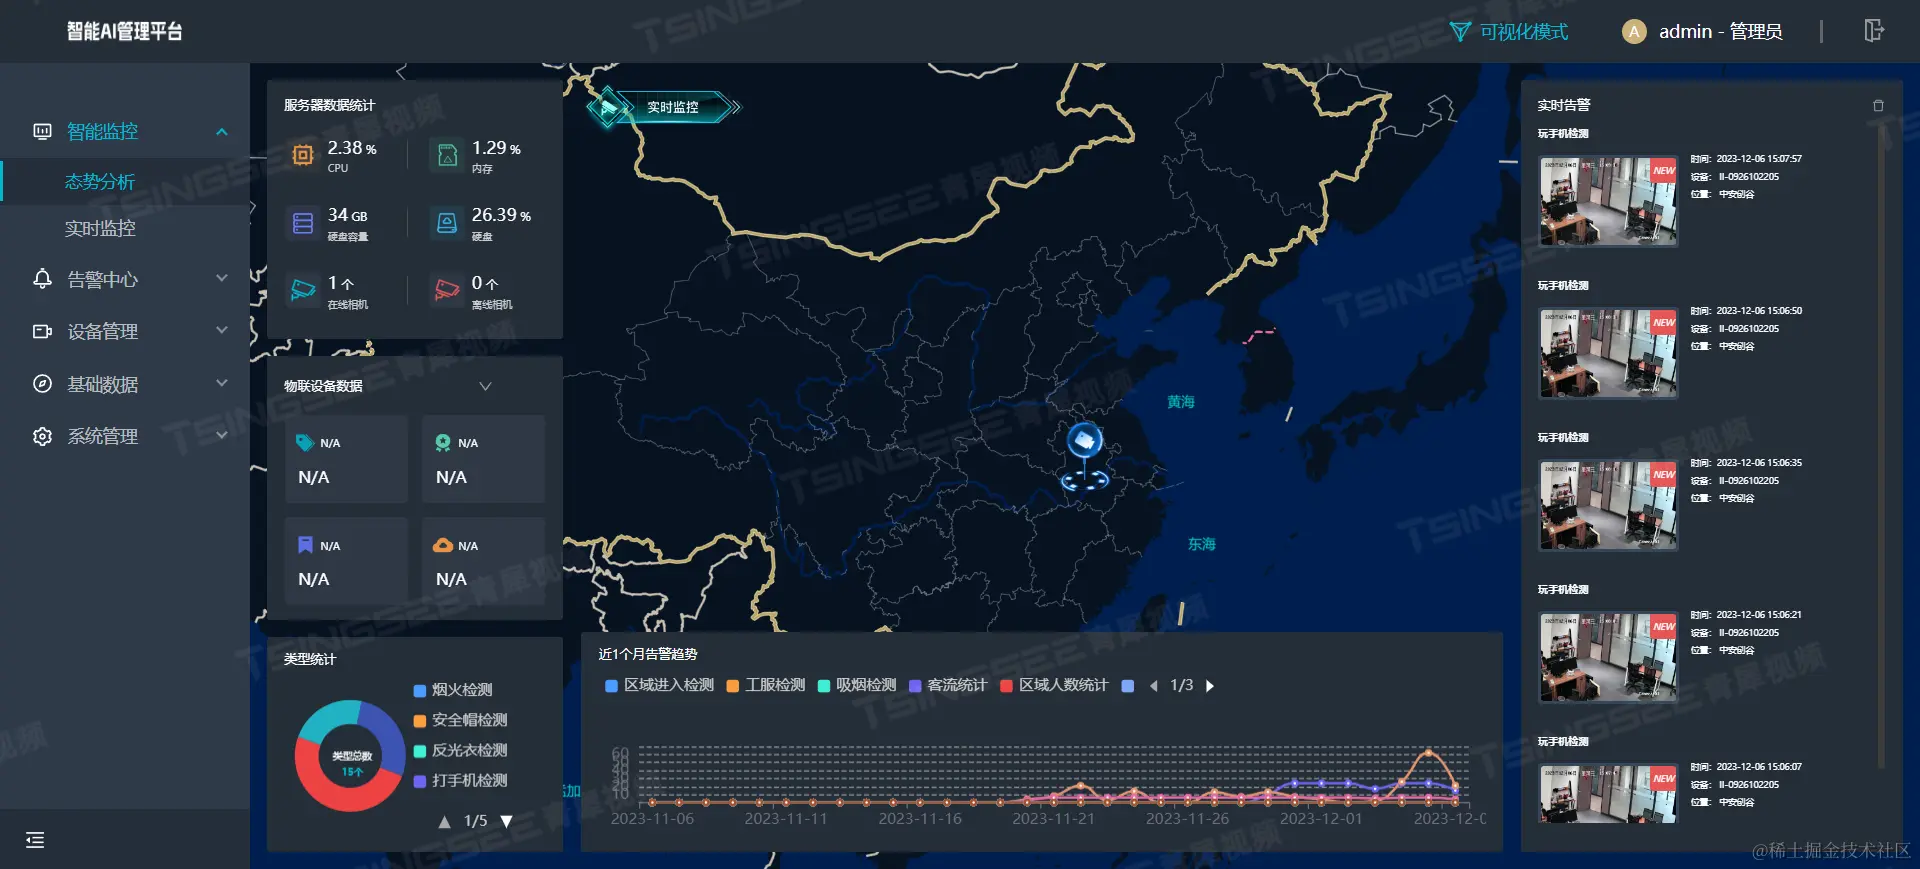This screenshot has height=869, width=1920.
Task: Click the orange cloud icon in 物联设备数据
Action: pos(443,545)
